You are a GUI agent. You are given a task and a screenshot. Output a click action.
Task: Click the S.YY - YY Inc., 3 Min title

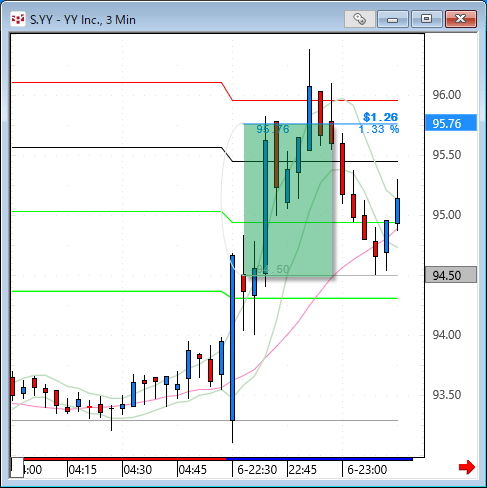[83, 20]
